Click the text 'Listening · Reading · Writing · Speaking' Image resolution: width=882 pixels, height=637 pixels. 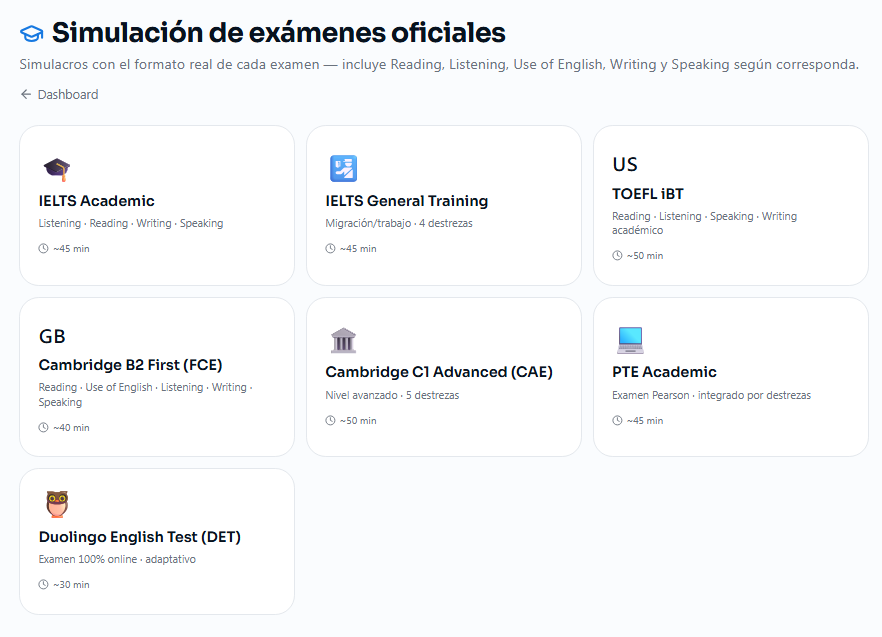click(x=130, y=223)
